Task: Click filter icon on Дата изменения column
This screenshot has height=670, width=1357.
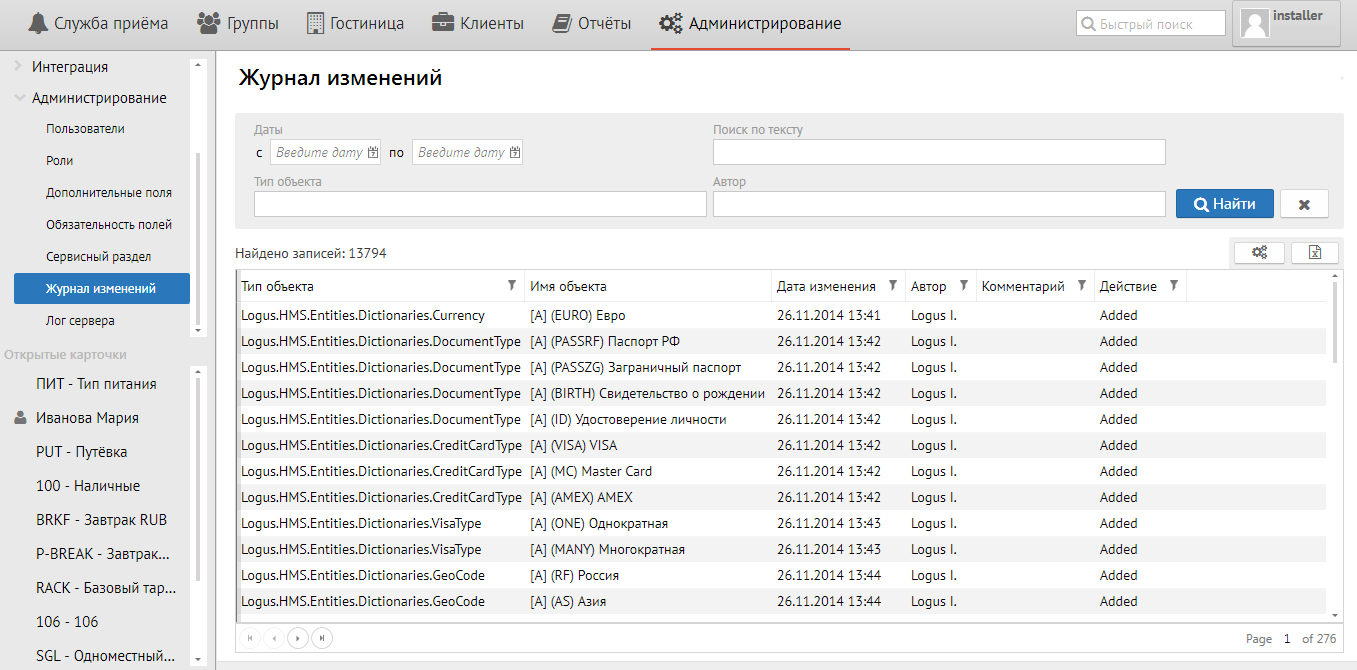Action: (x=892, y=286)
